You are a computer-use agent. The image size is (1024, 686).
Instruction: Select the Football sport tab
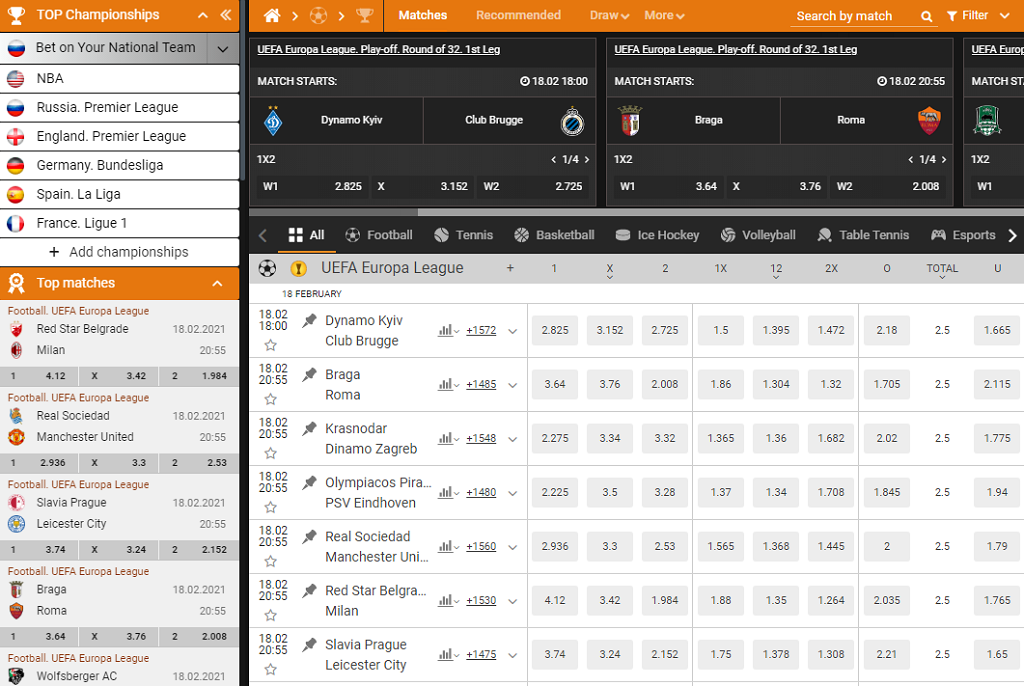(379, 235)
